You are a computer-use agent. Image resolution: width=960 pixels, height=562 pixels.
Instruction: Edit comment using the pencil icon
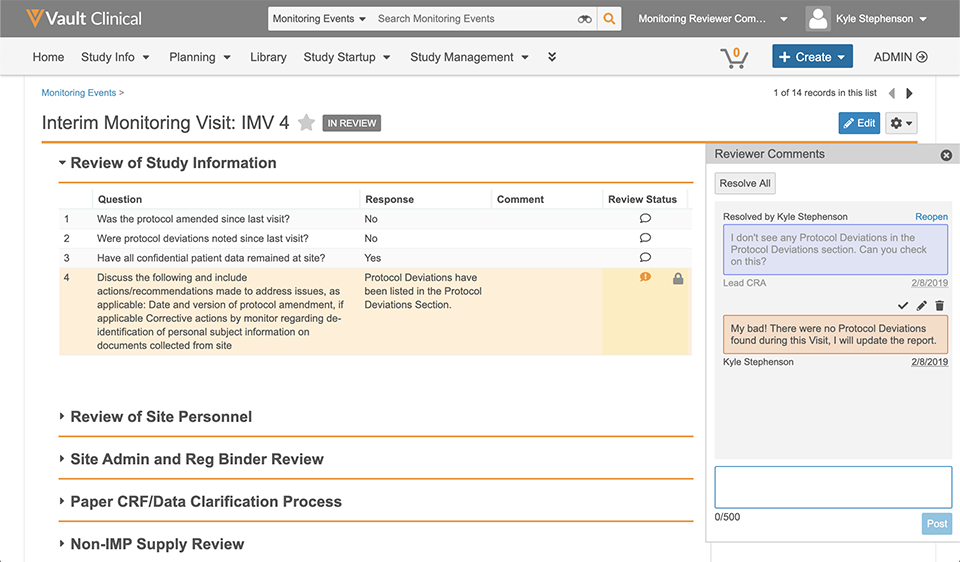click(922, 305)
